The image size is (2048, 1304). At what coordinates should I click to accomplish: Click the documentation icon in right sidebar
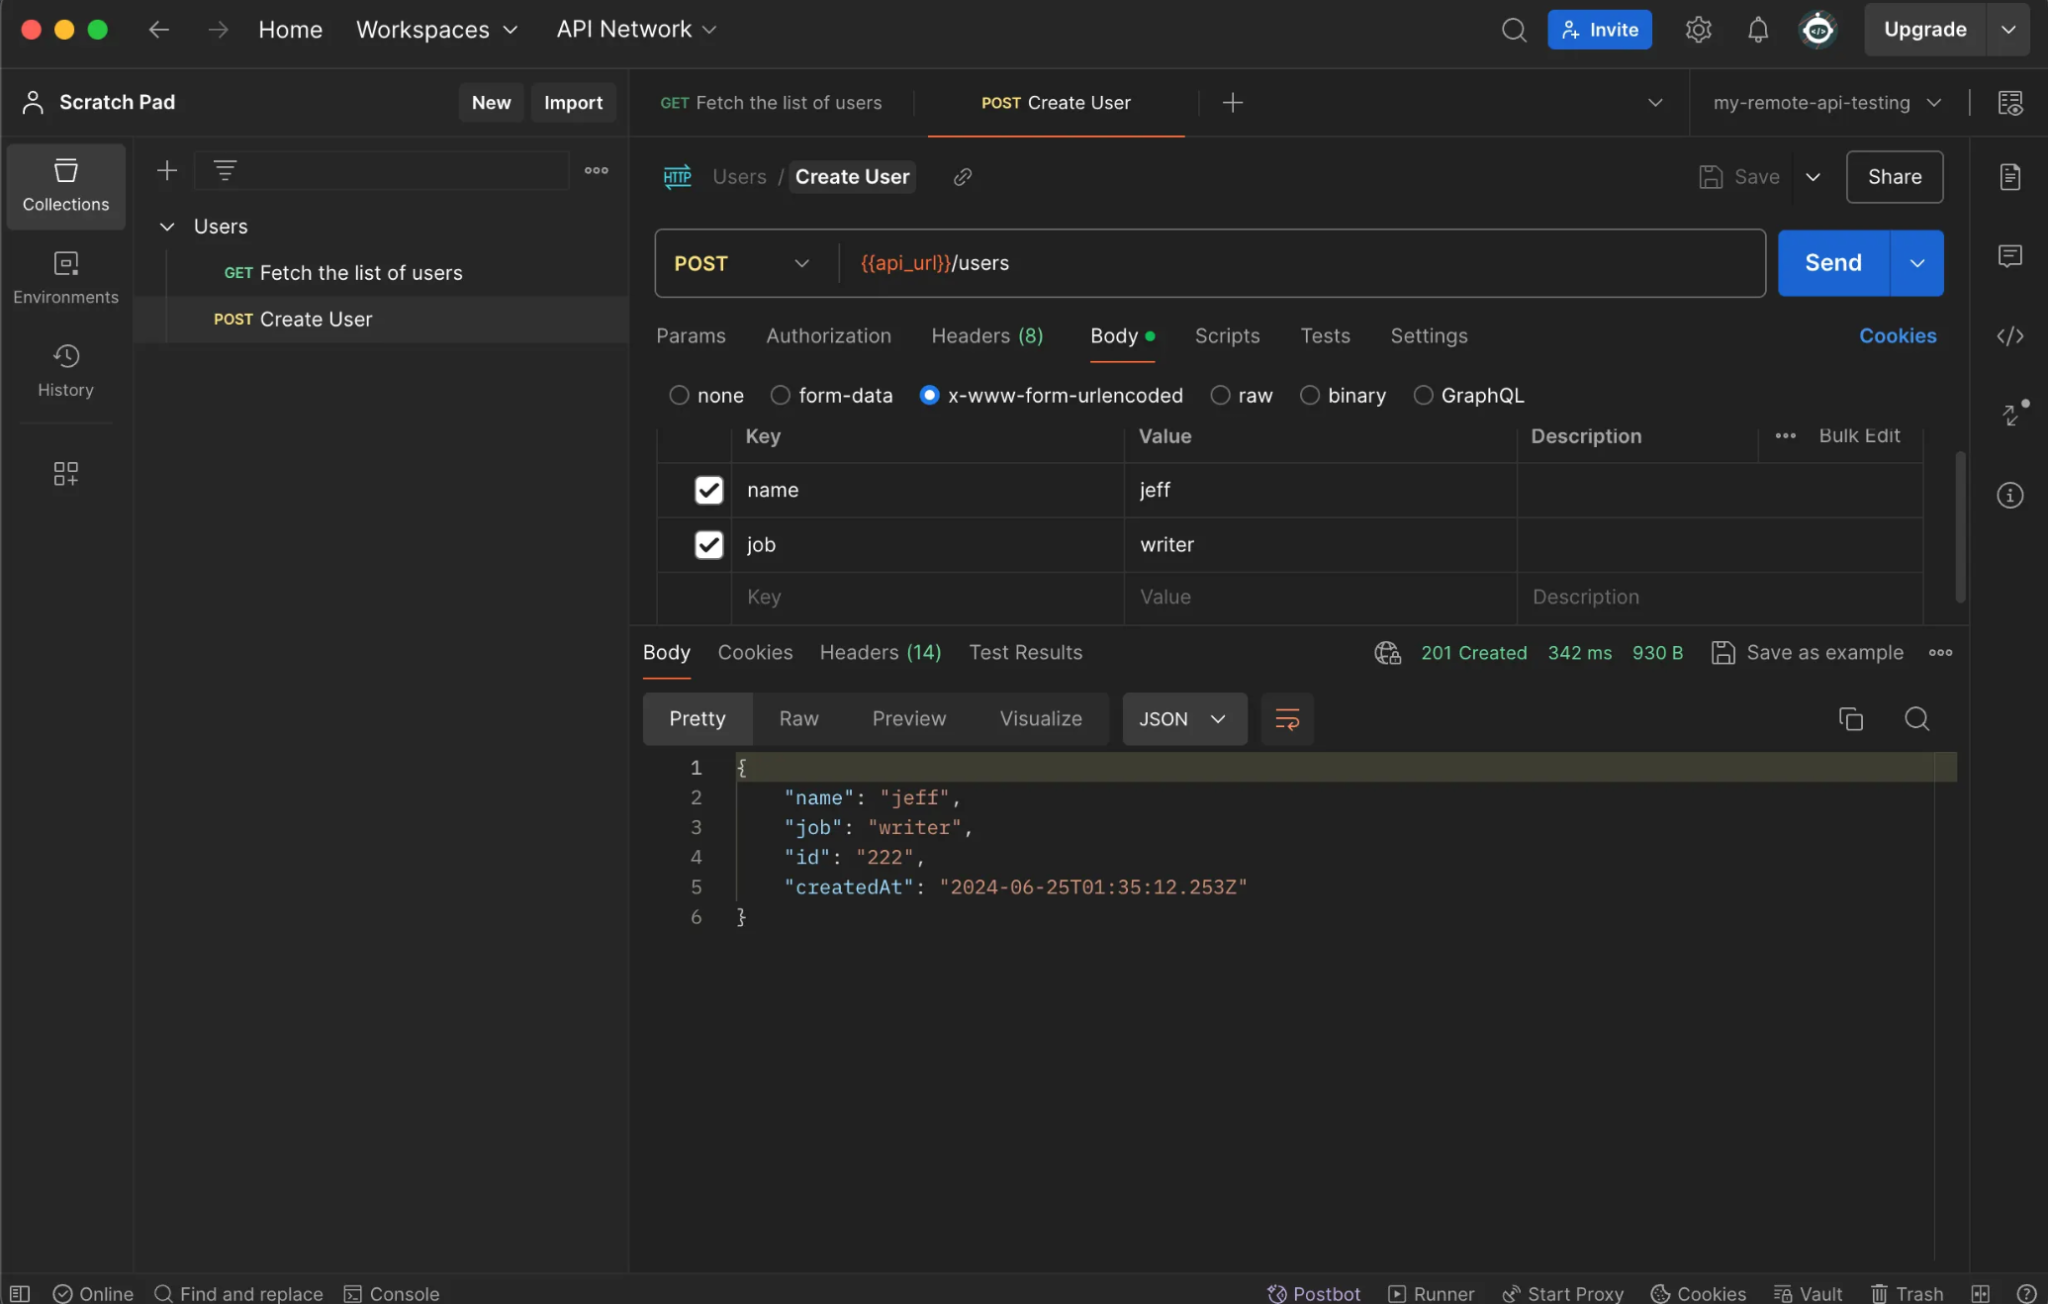2009,177
